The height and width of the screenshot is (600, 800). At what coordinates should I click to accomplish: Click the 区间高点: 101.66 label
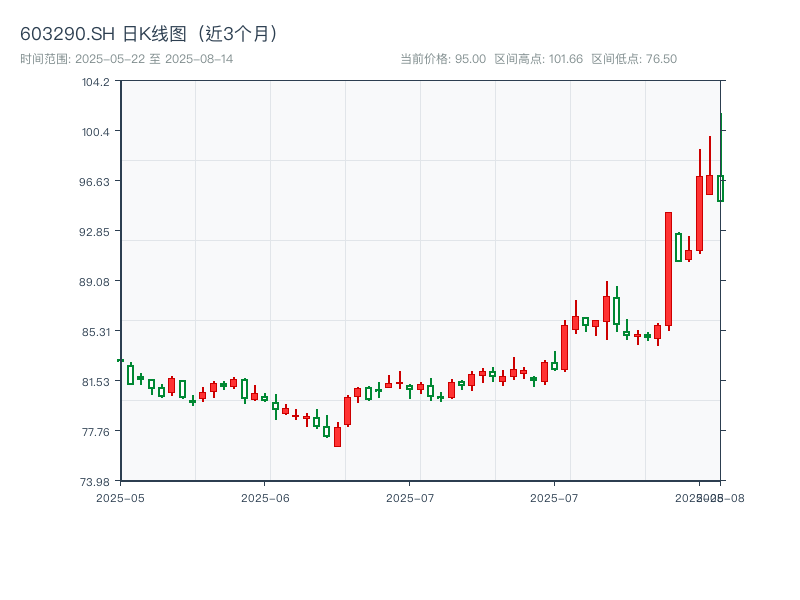click(539, 59)
